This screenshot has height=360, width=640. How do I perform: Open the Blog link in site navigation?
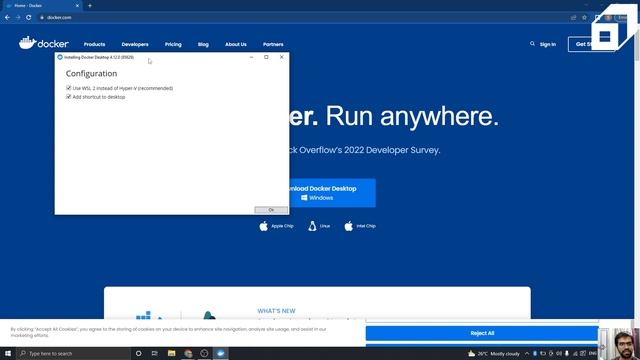coord(203,44)
